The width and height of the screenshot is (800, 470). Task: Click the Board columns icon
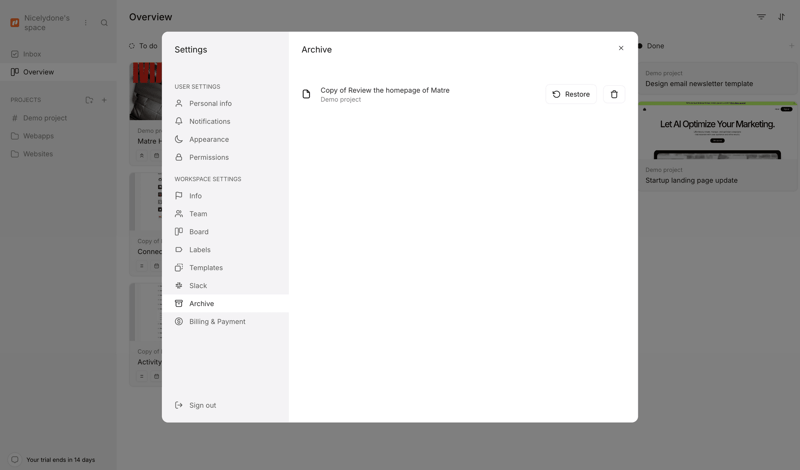click(179, 231)
